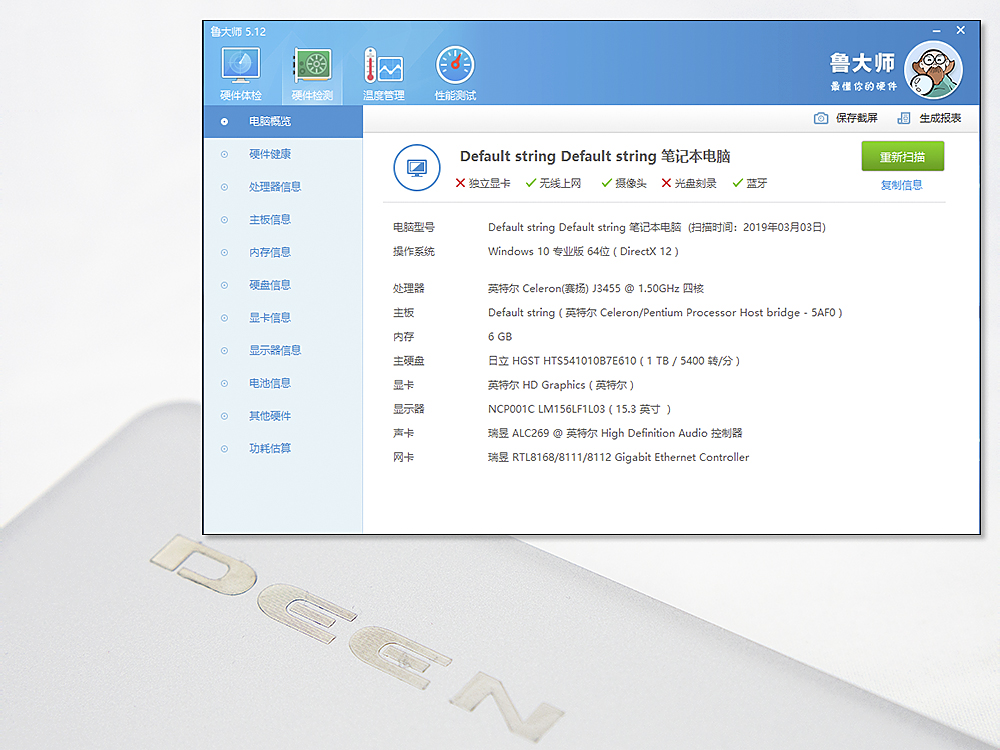Click the 操作系统 row label
This screenshot has width=1000, height=750.
414,251
